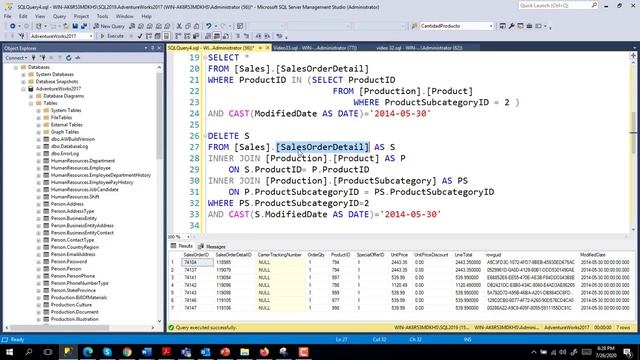Open the View menu
640x360 pixels.
click(40, 16)
